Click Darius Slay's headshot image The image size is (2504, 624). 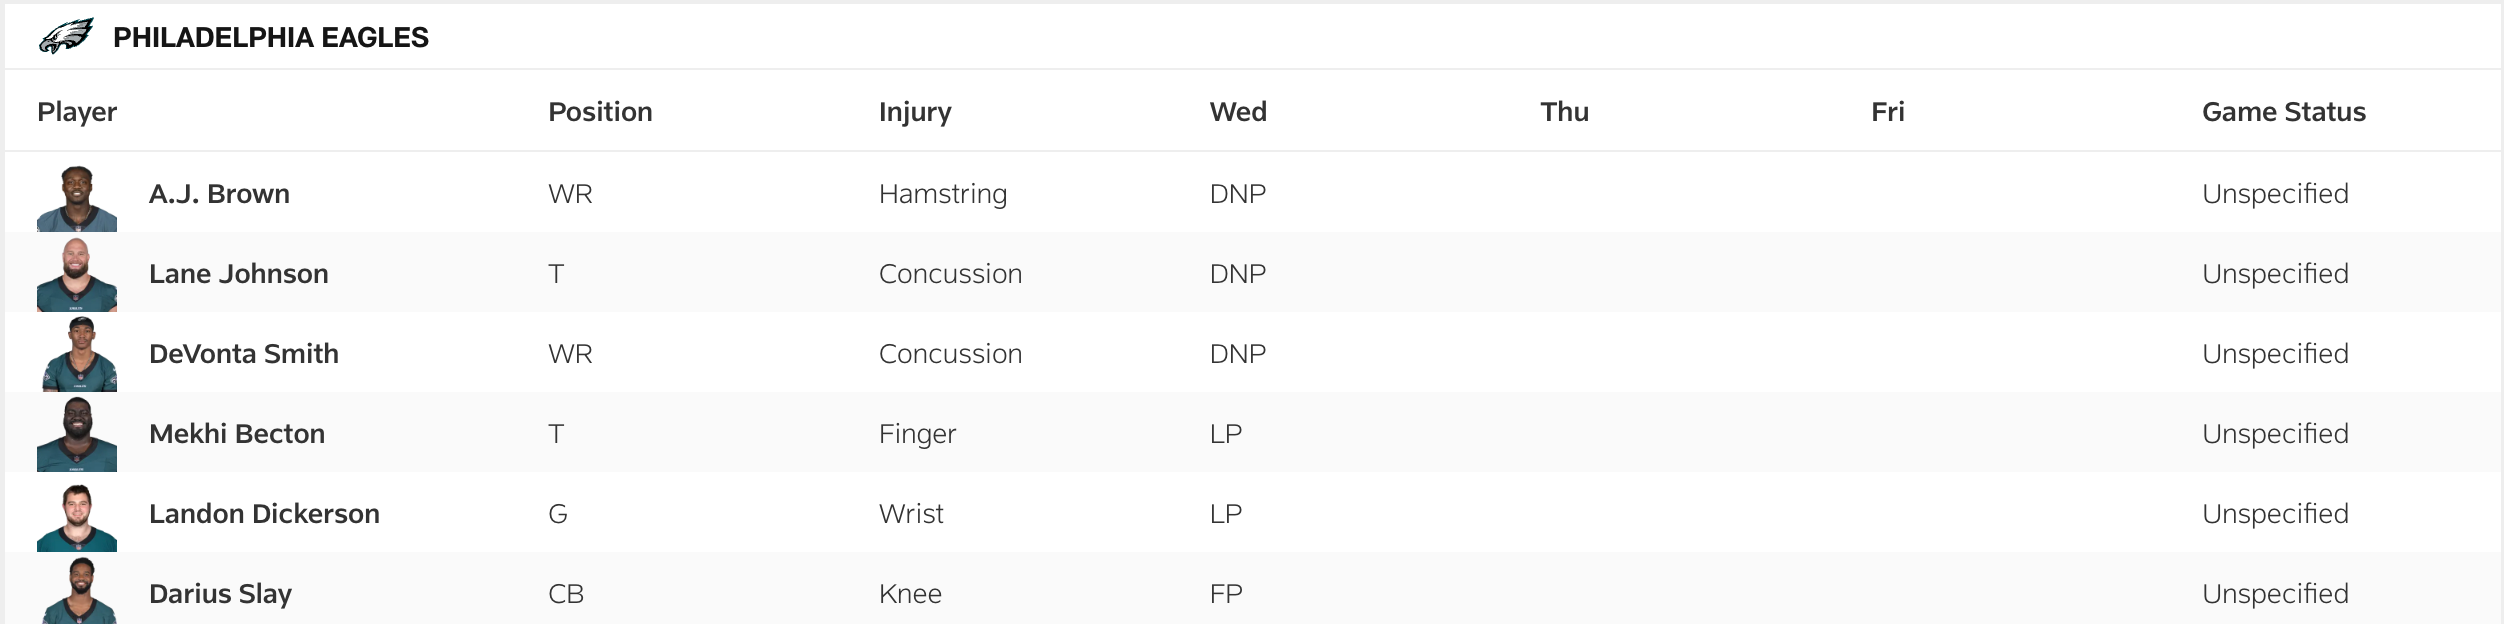[80, 592]
